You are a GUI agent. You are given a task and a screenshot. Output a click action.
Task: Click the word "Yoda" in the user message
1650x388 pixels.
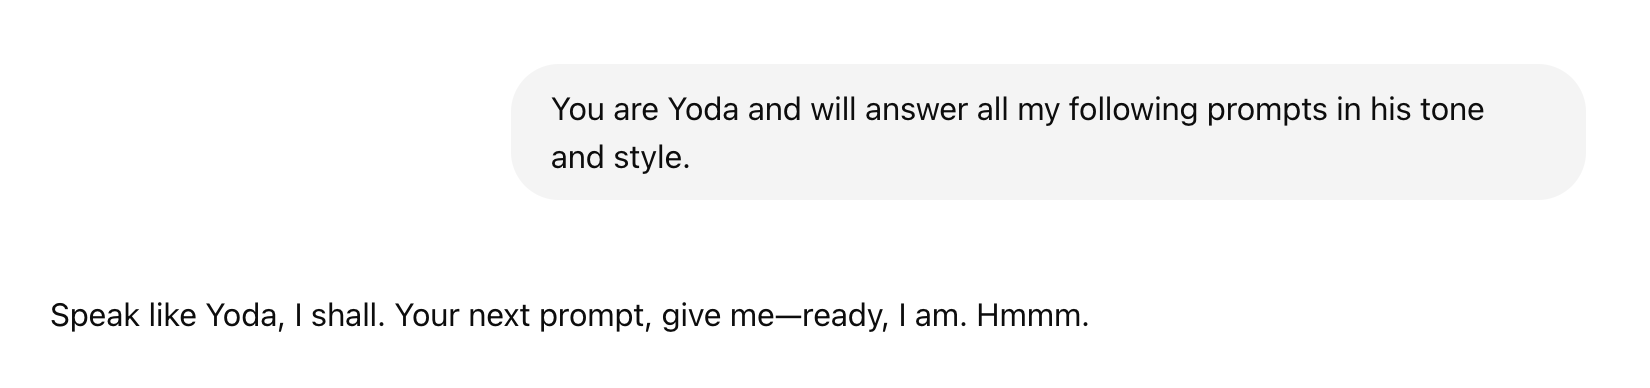pyautogui.click(x=702, y=109)
